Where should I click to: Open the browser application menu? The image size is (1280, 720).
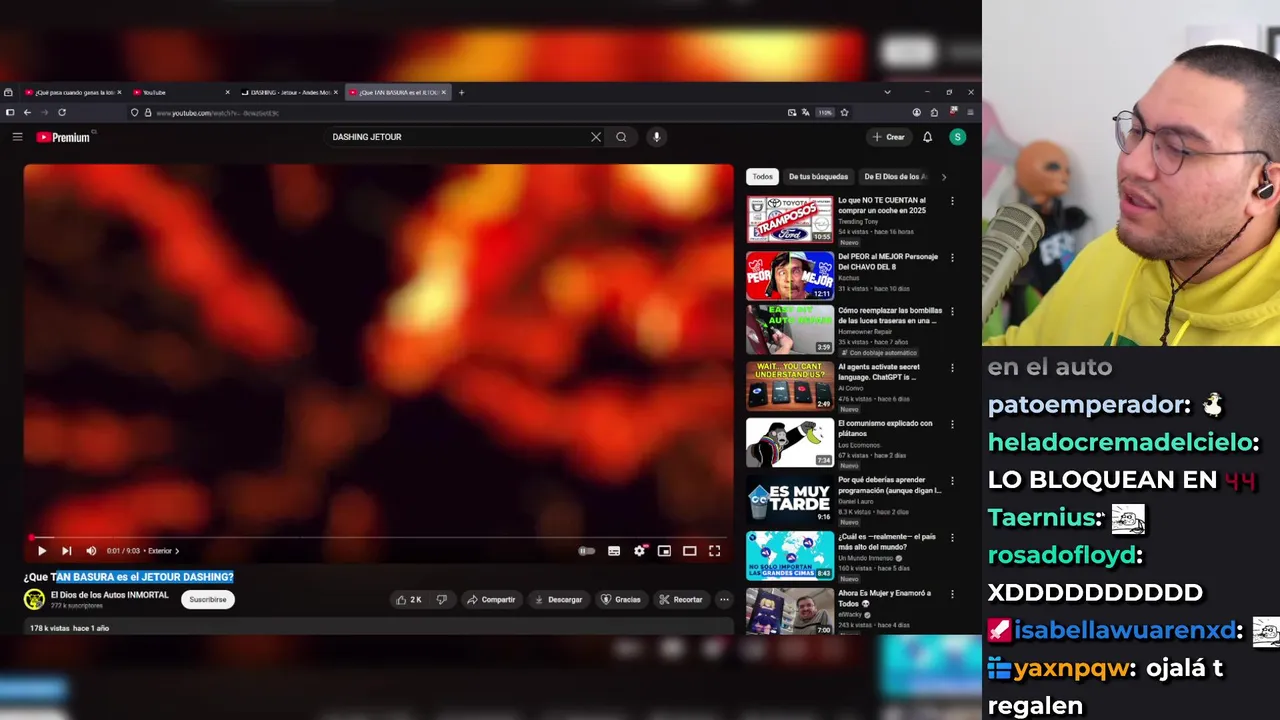tap(970, 113)
